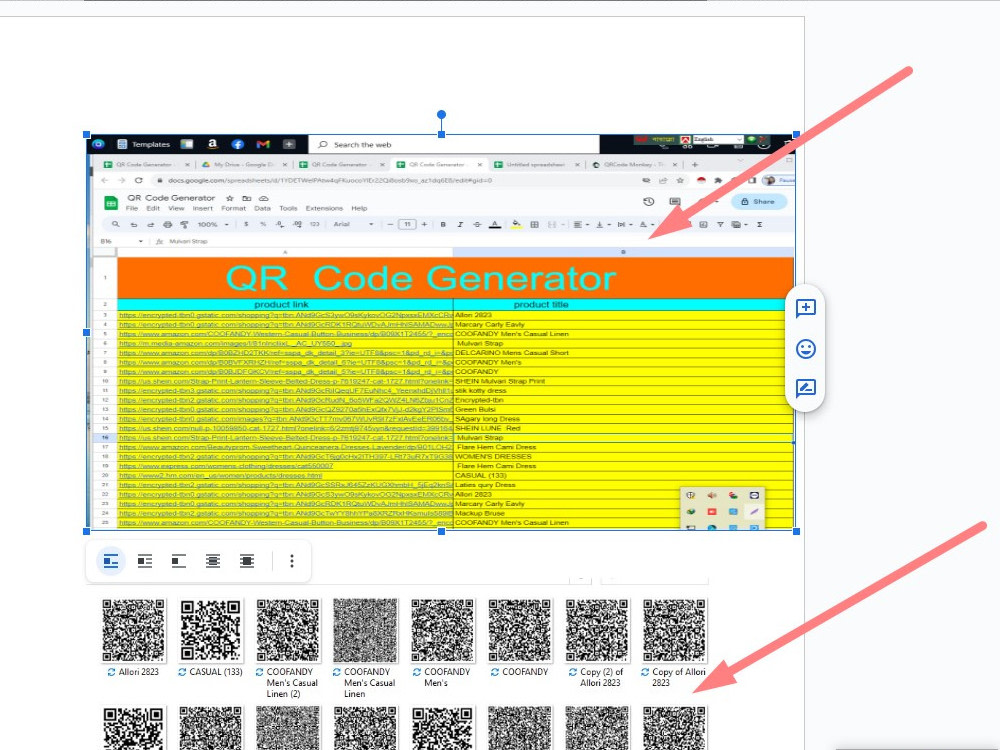This screenshot has height=750, width=1000.
Task: Select Copy of Allori 2823 QR thumbnail
Action: (x=674, y=630)
